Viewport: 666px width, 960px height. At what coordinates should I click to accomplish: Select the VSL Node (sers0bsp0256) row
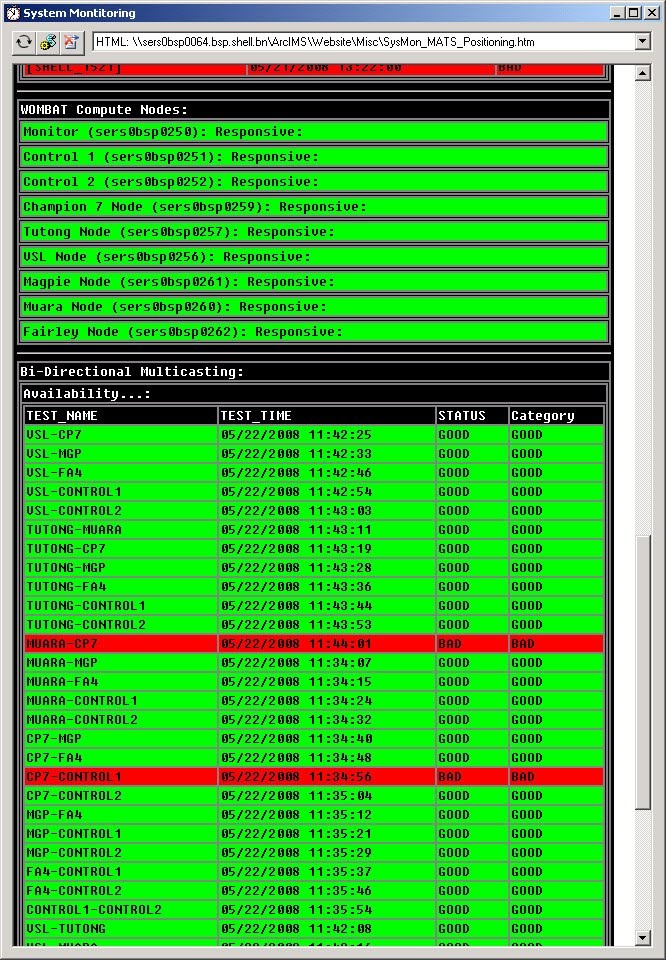point(313,257)
